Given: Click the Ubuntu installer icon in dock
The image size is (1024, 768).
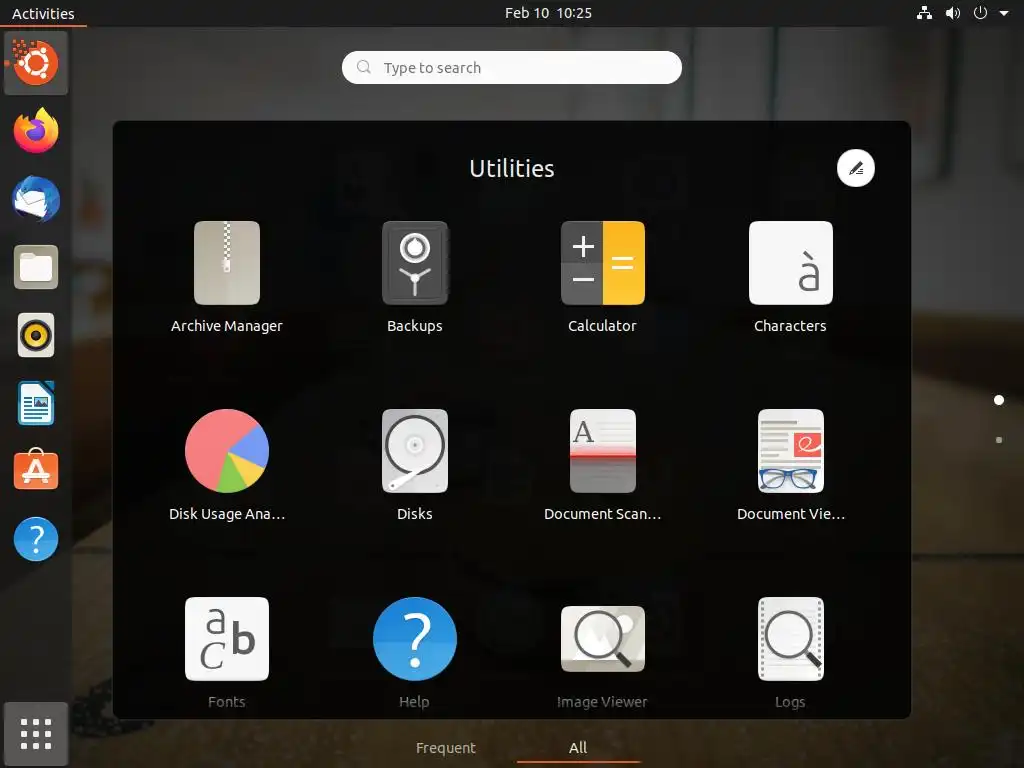Looking at the screenshot, I should click(x=36, y=63).
